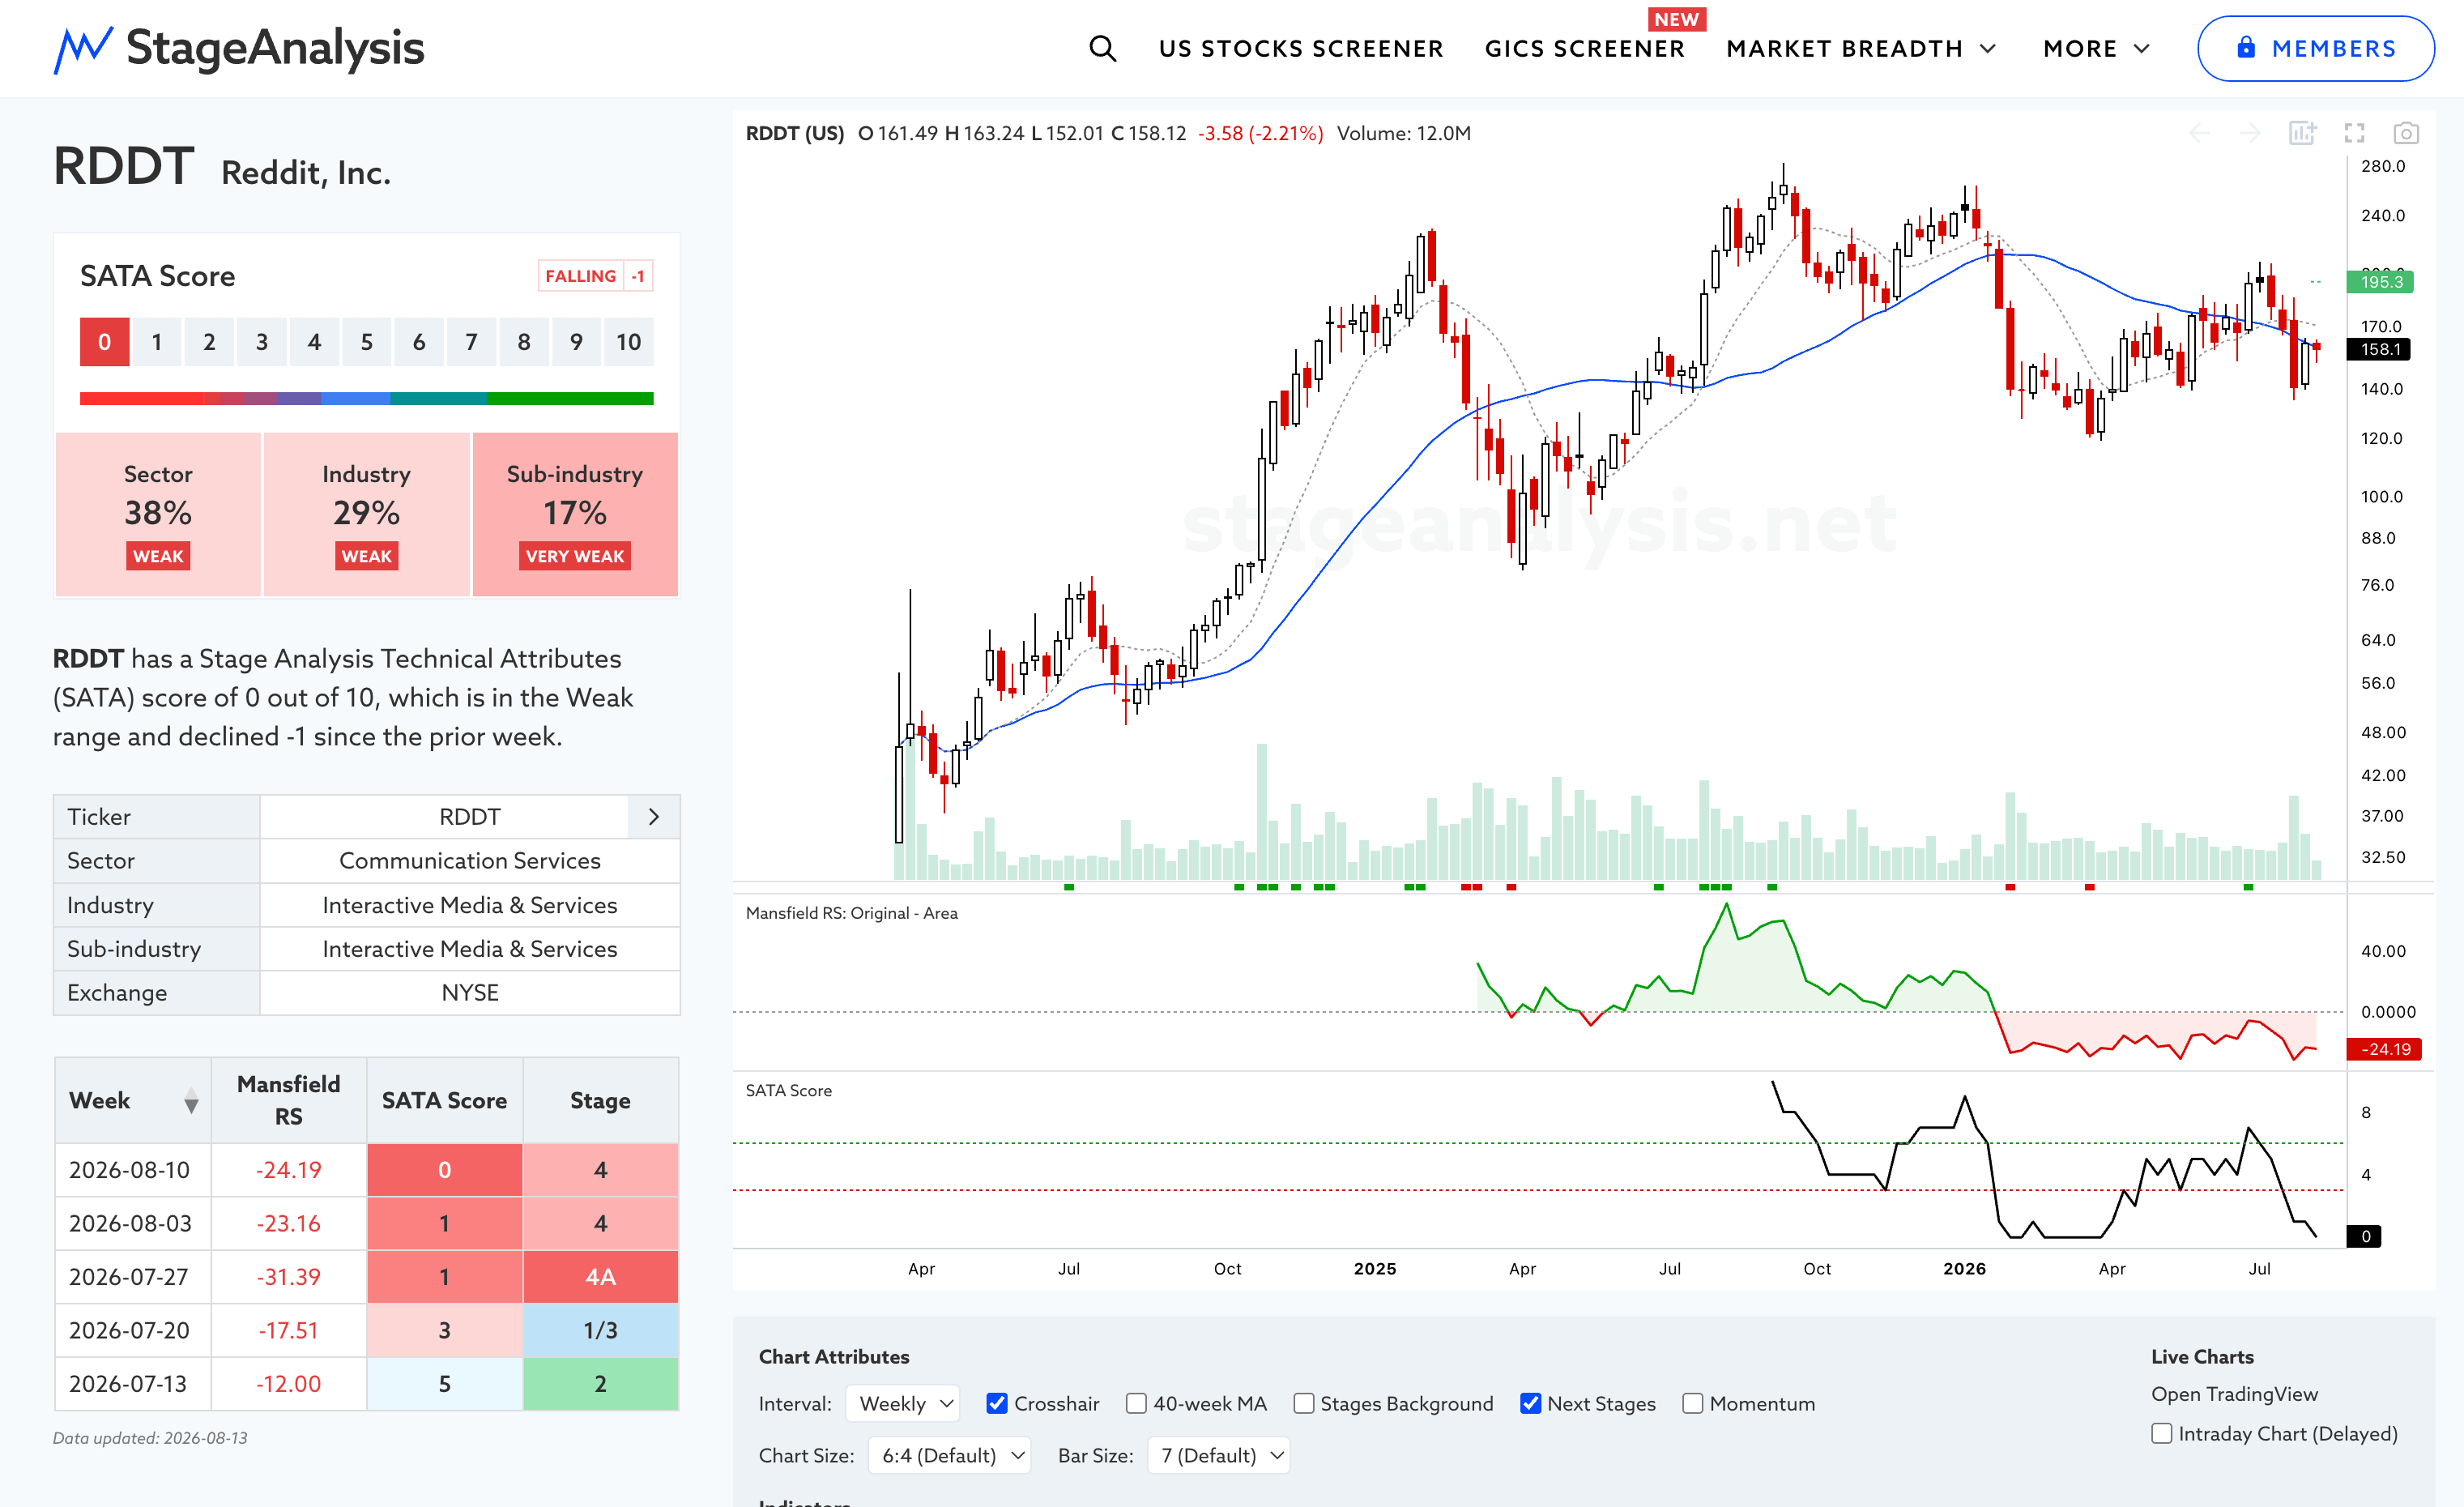Viewport: 2464px width, 1507px height.
Task: Click the RDDT ticker row arrow
Action: (x=654, y=816)
